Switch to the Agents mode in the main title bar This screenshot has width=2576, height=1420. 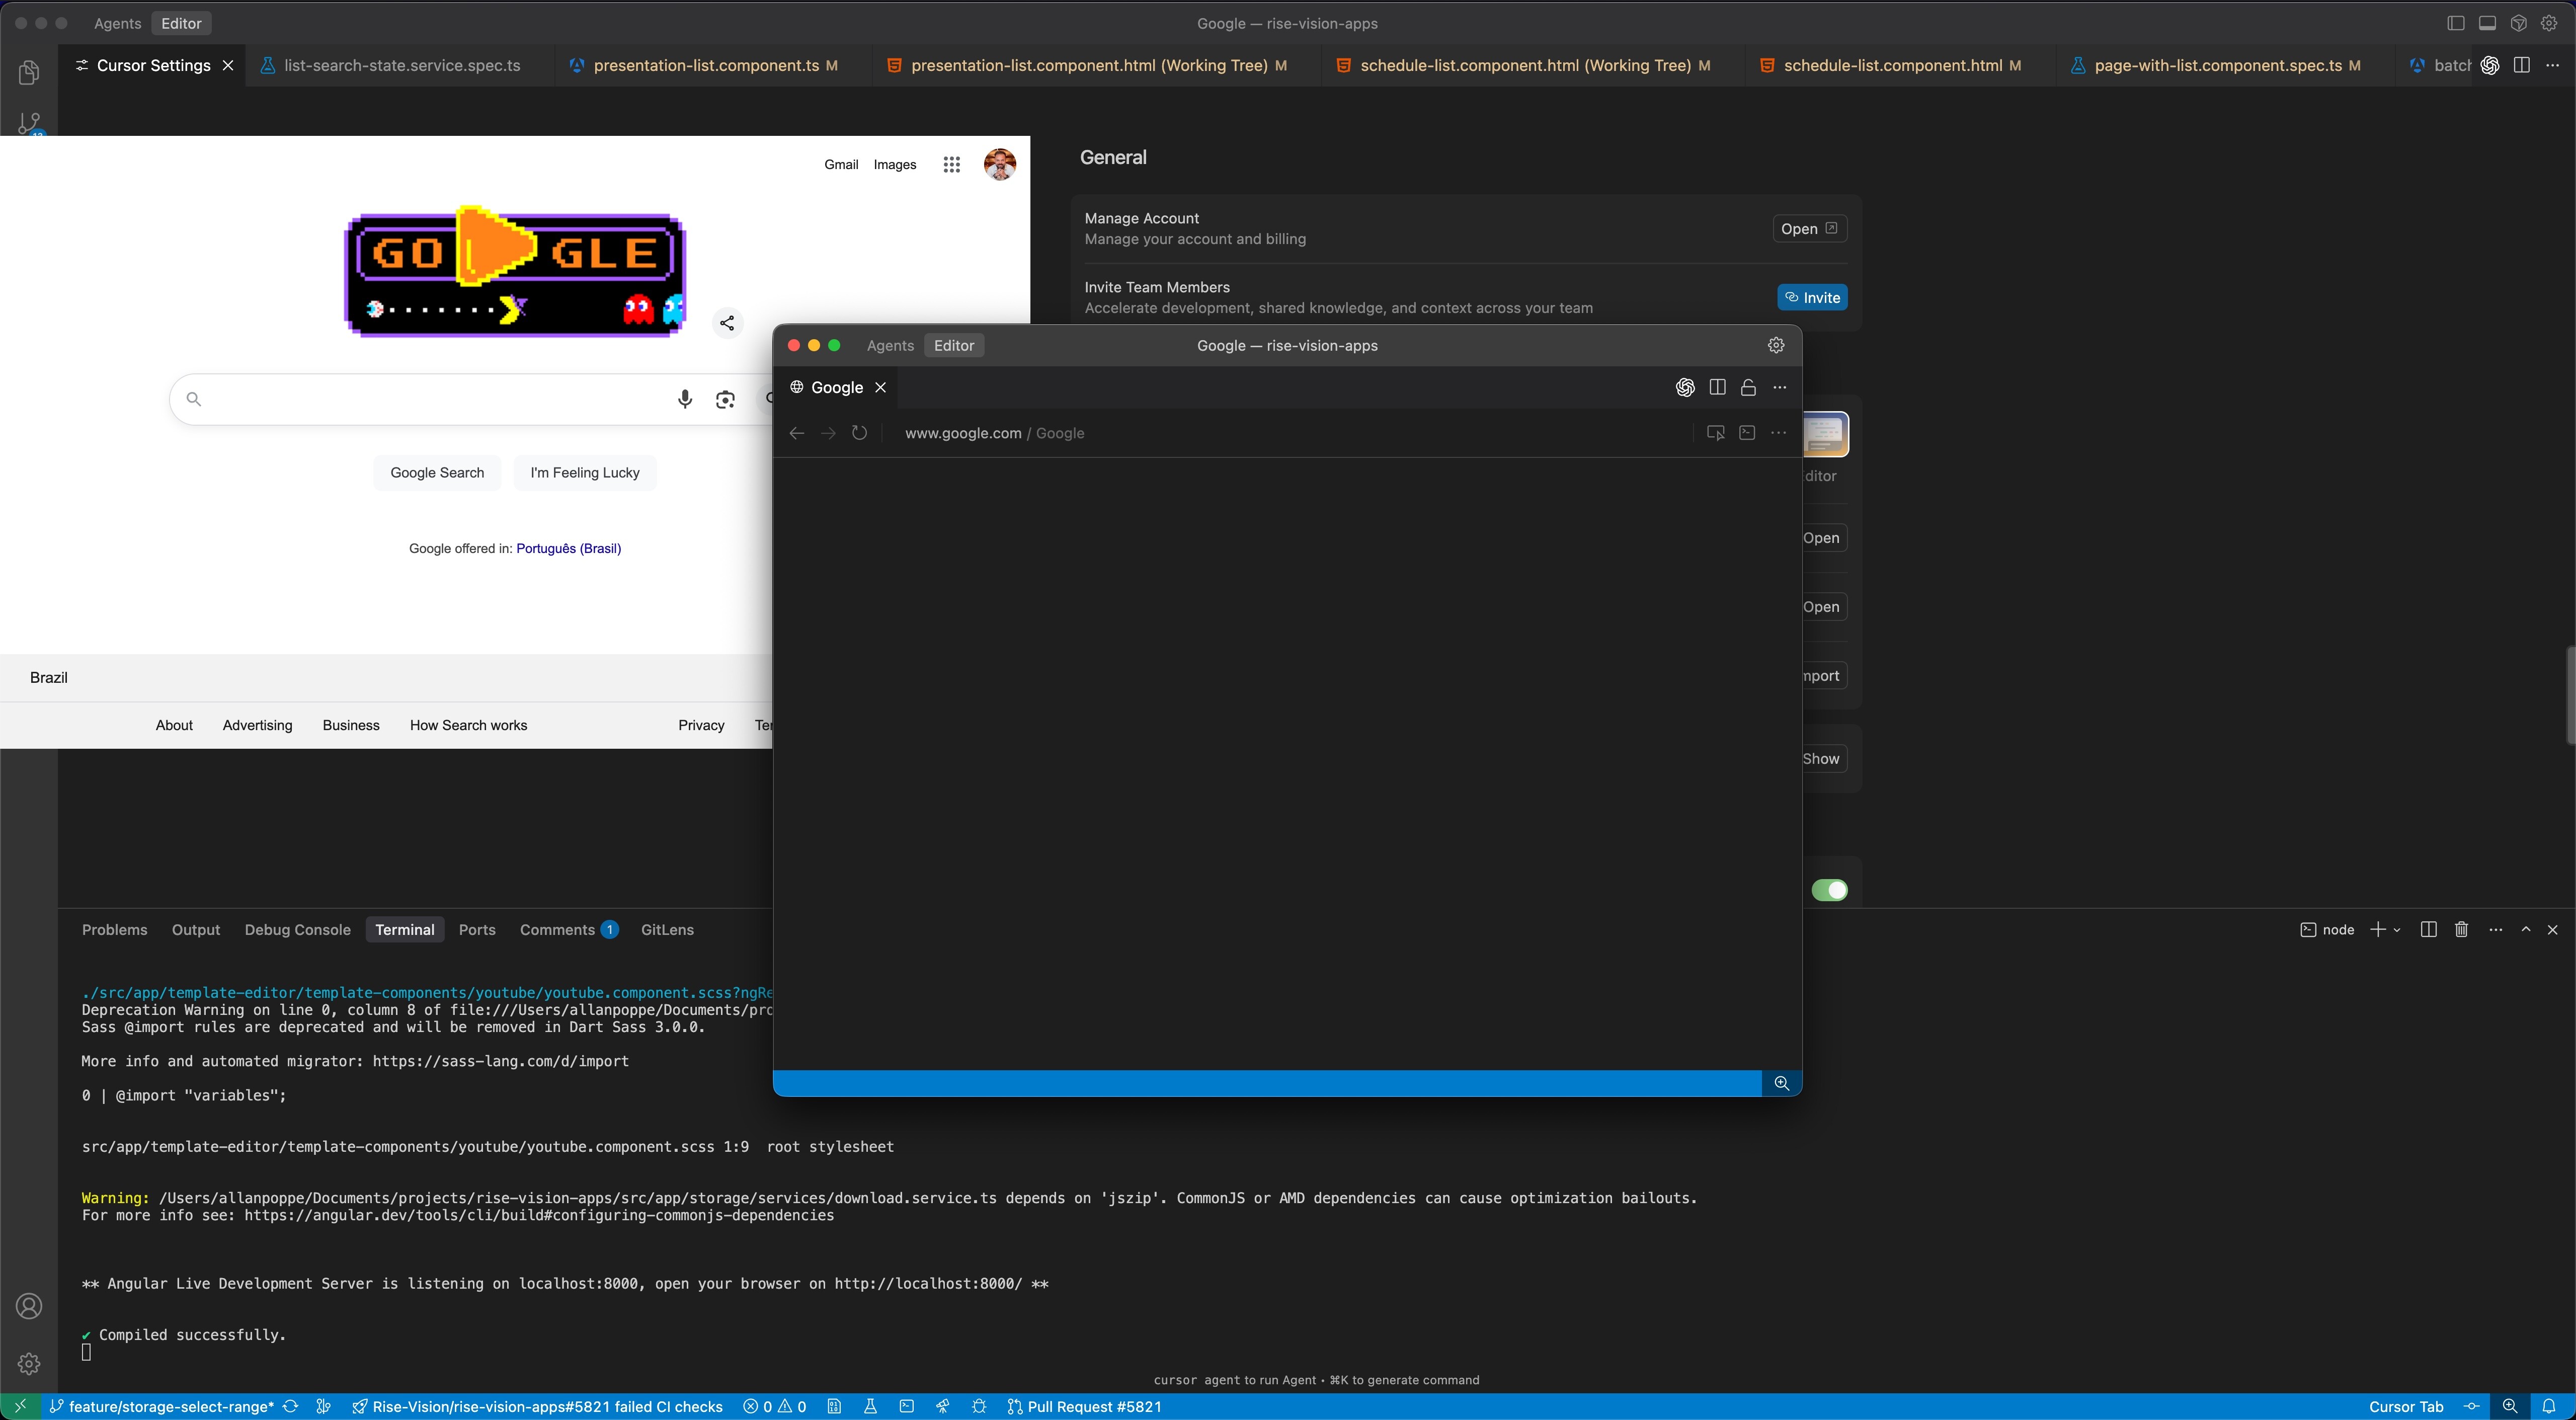[117, 23]
